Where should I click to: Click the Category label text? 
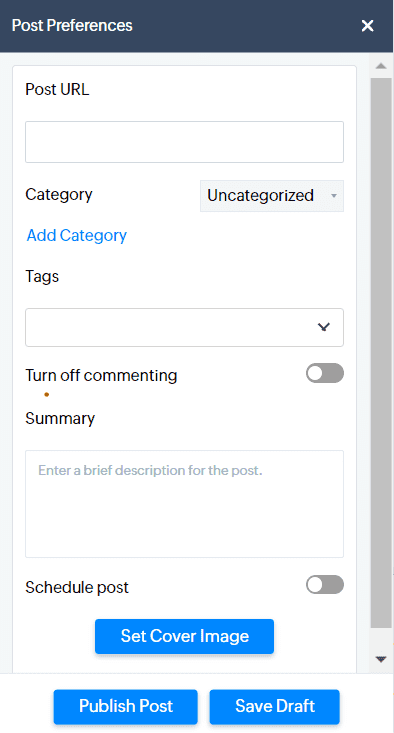click(x=59, y=194)
